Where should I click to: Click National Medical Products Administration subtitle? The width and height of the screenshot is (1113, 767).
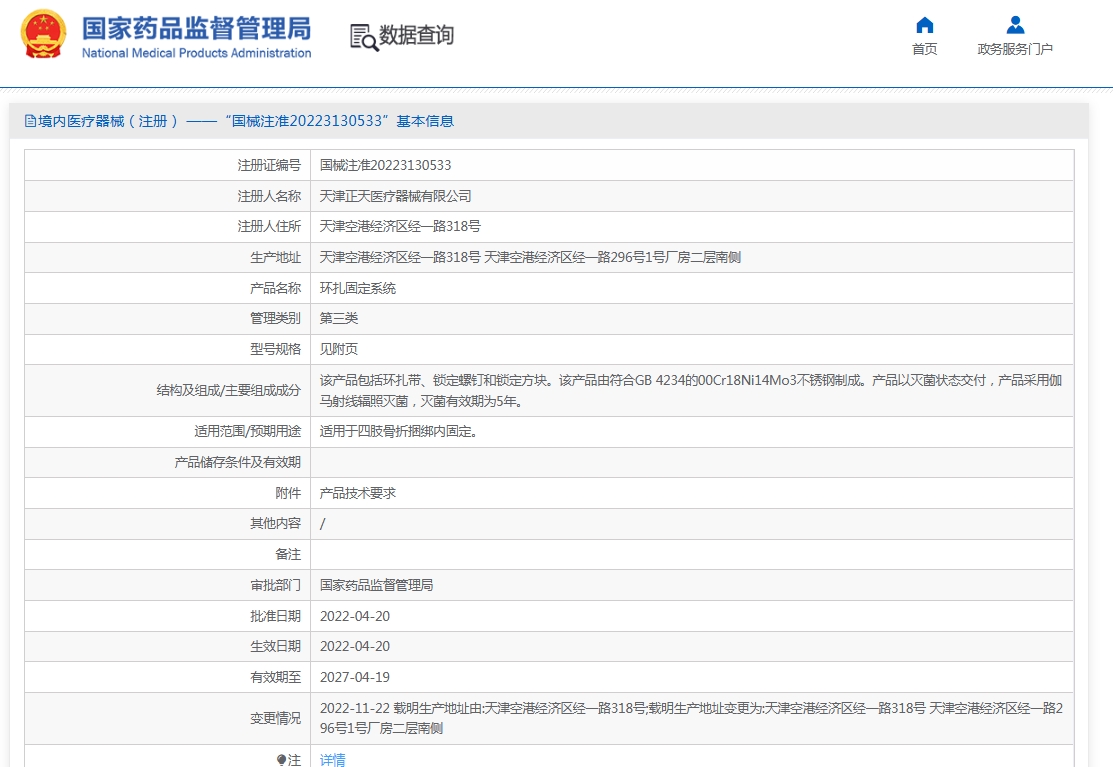[x=197, y=53]
